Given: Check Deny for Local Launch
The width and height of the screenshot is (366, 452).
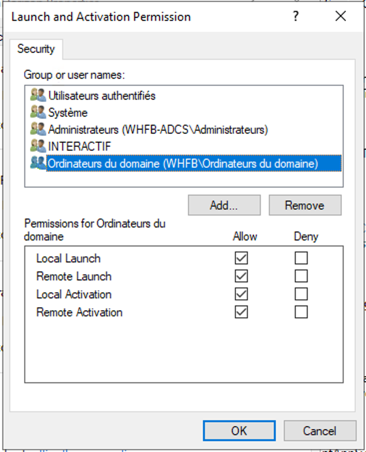Looking at the screenshot, I should pos(301,258).
